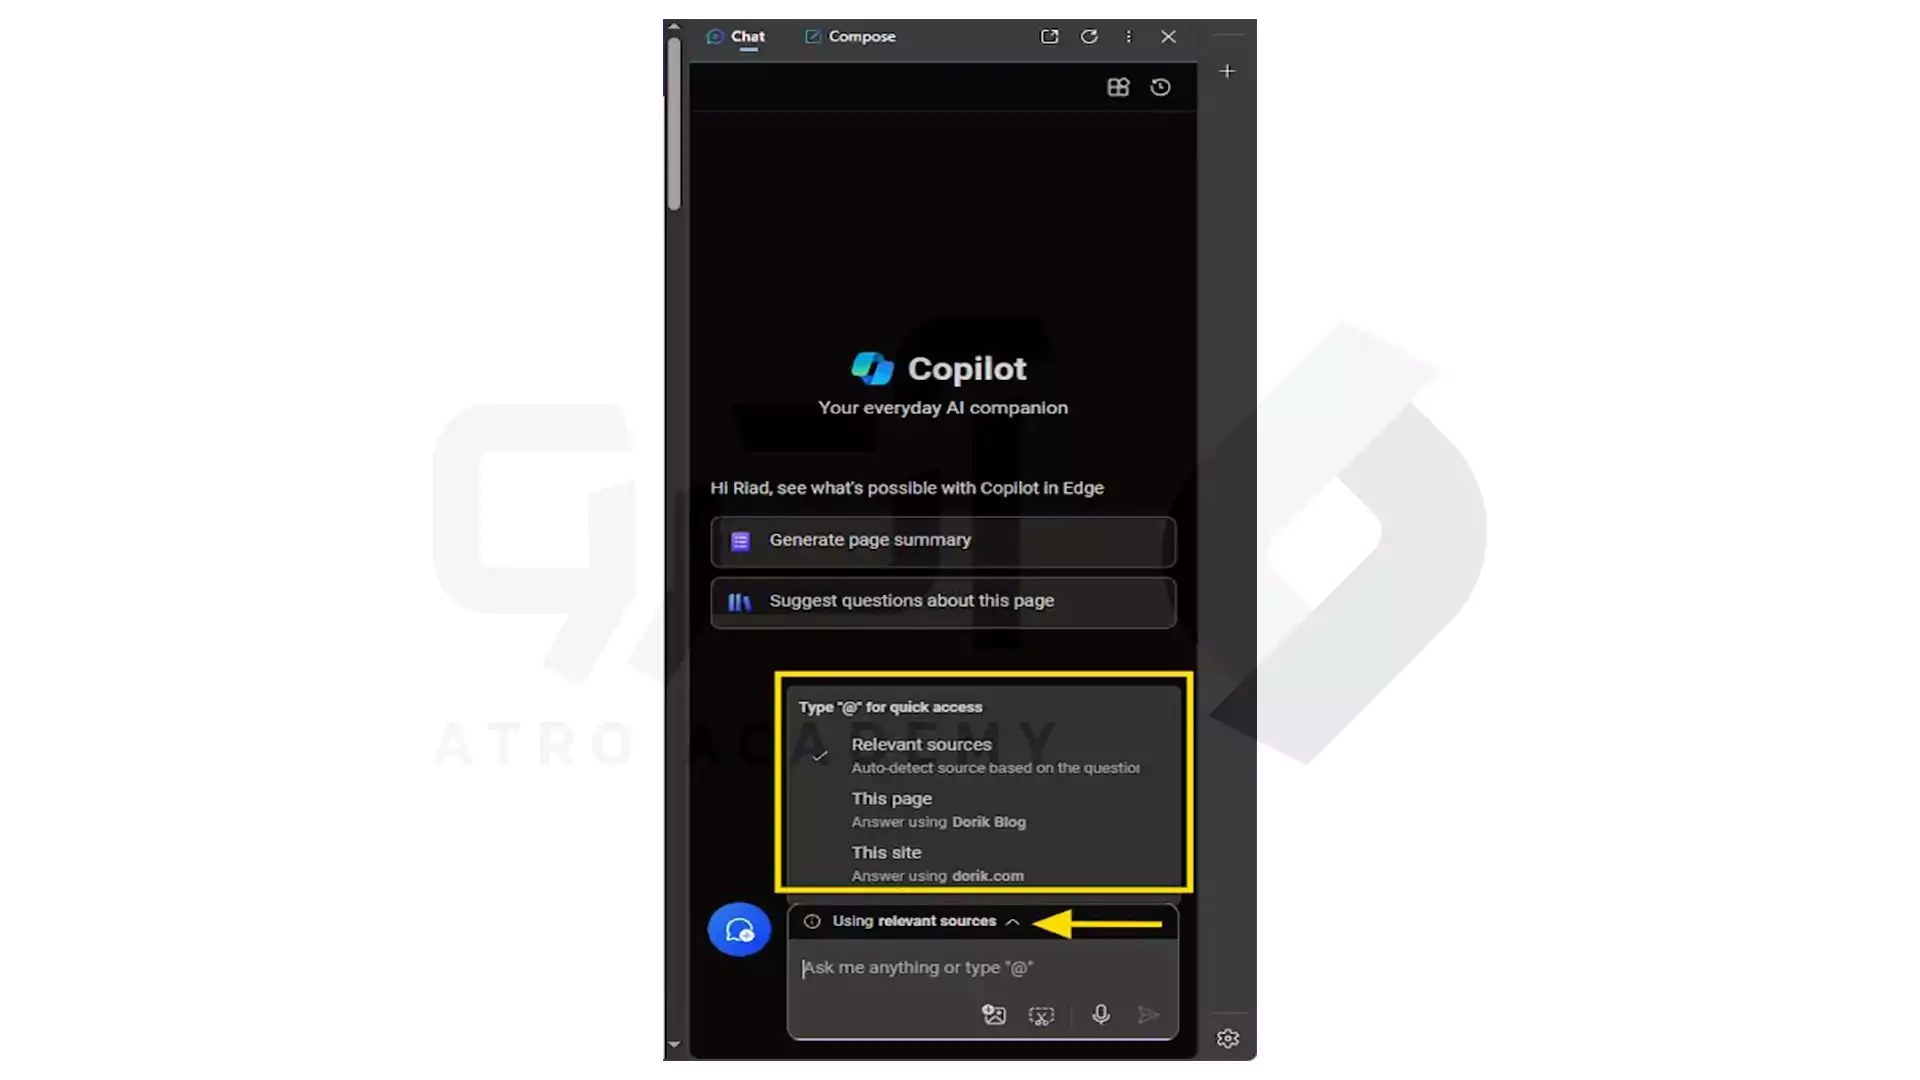Switch to the Chat tab
The width and height of the screenshot is (1920, 1080).
click(x=746, y=36)
